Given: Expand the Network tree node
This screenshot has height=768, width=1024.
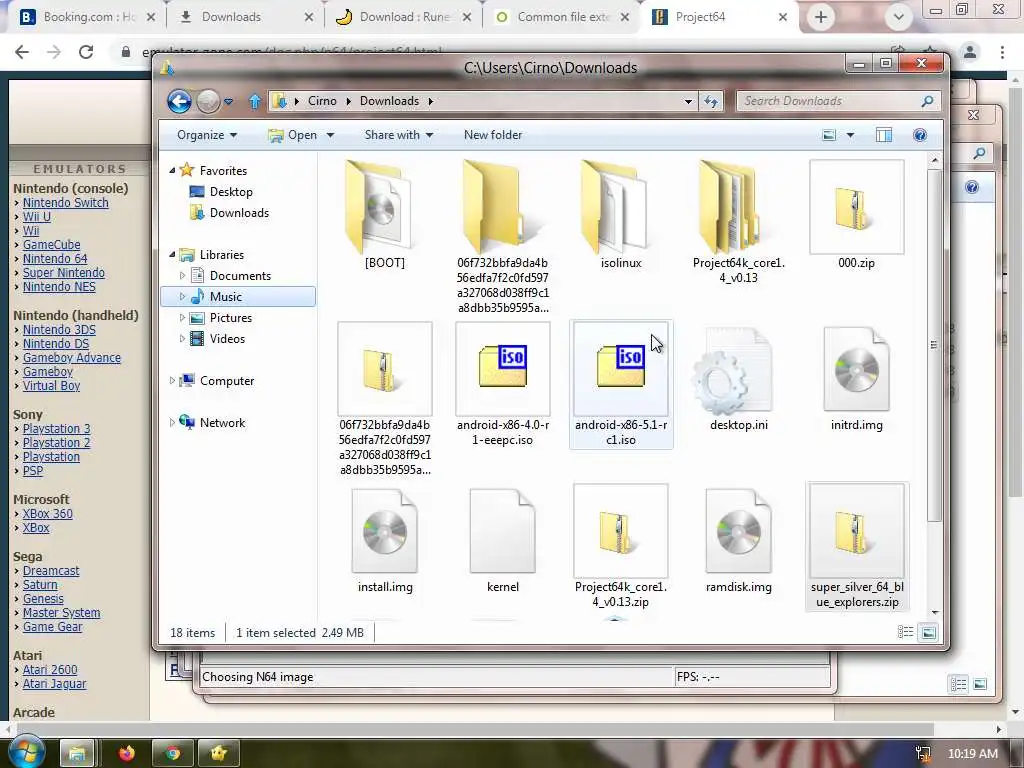Looking at the screenshot, I should pos(172,423).
